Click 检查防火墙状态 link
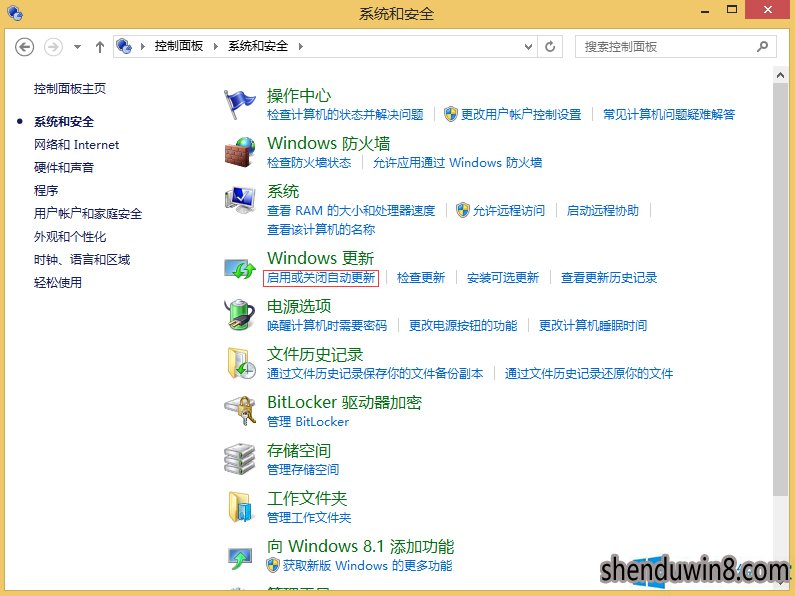 click(x=309, y=163)
